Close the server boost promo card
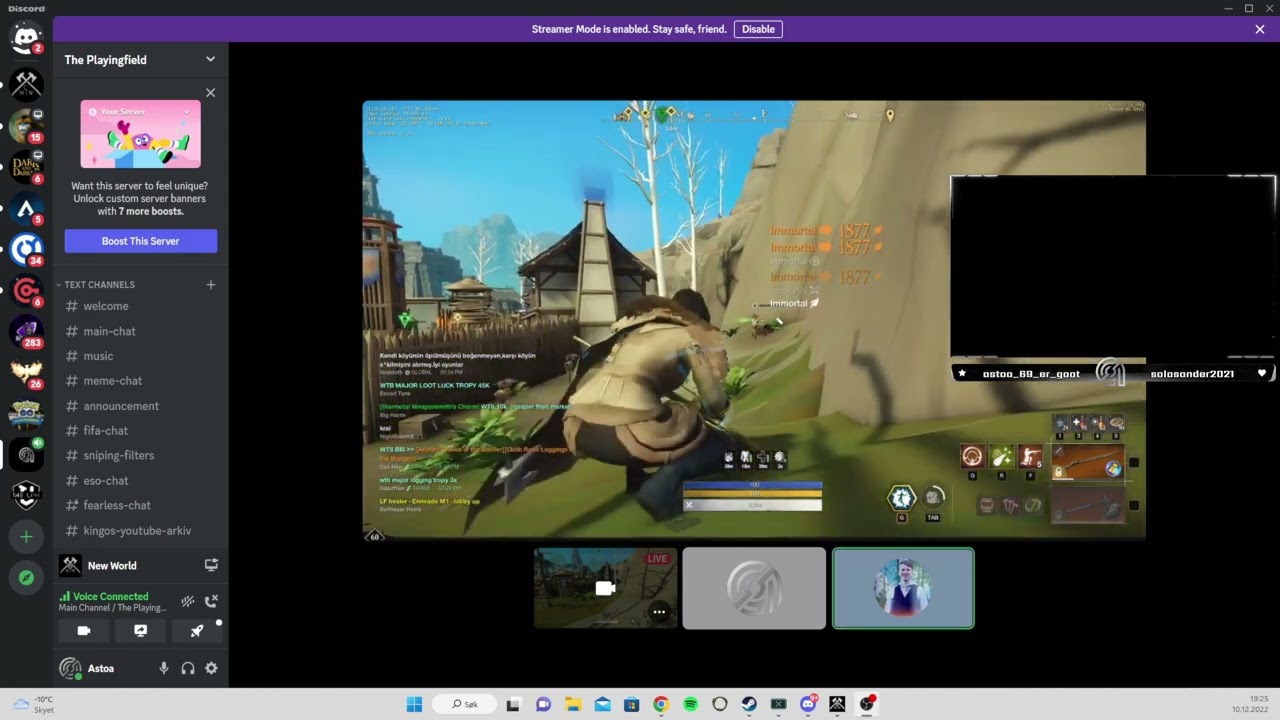 pyautogui.click(x=210, y=93)
